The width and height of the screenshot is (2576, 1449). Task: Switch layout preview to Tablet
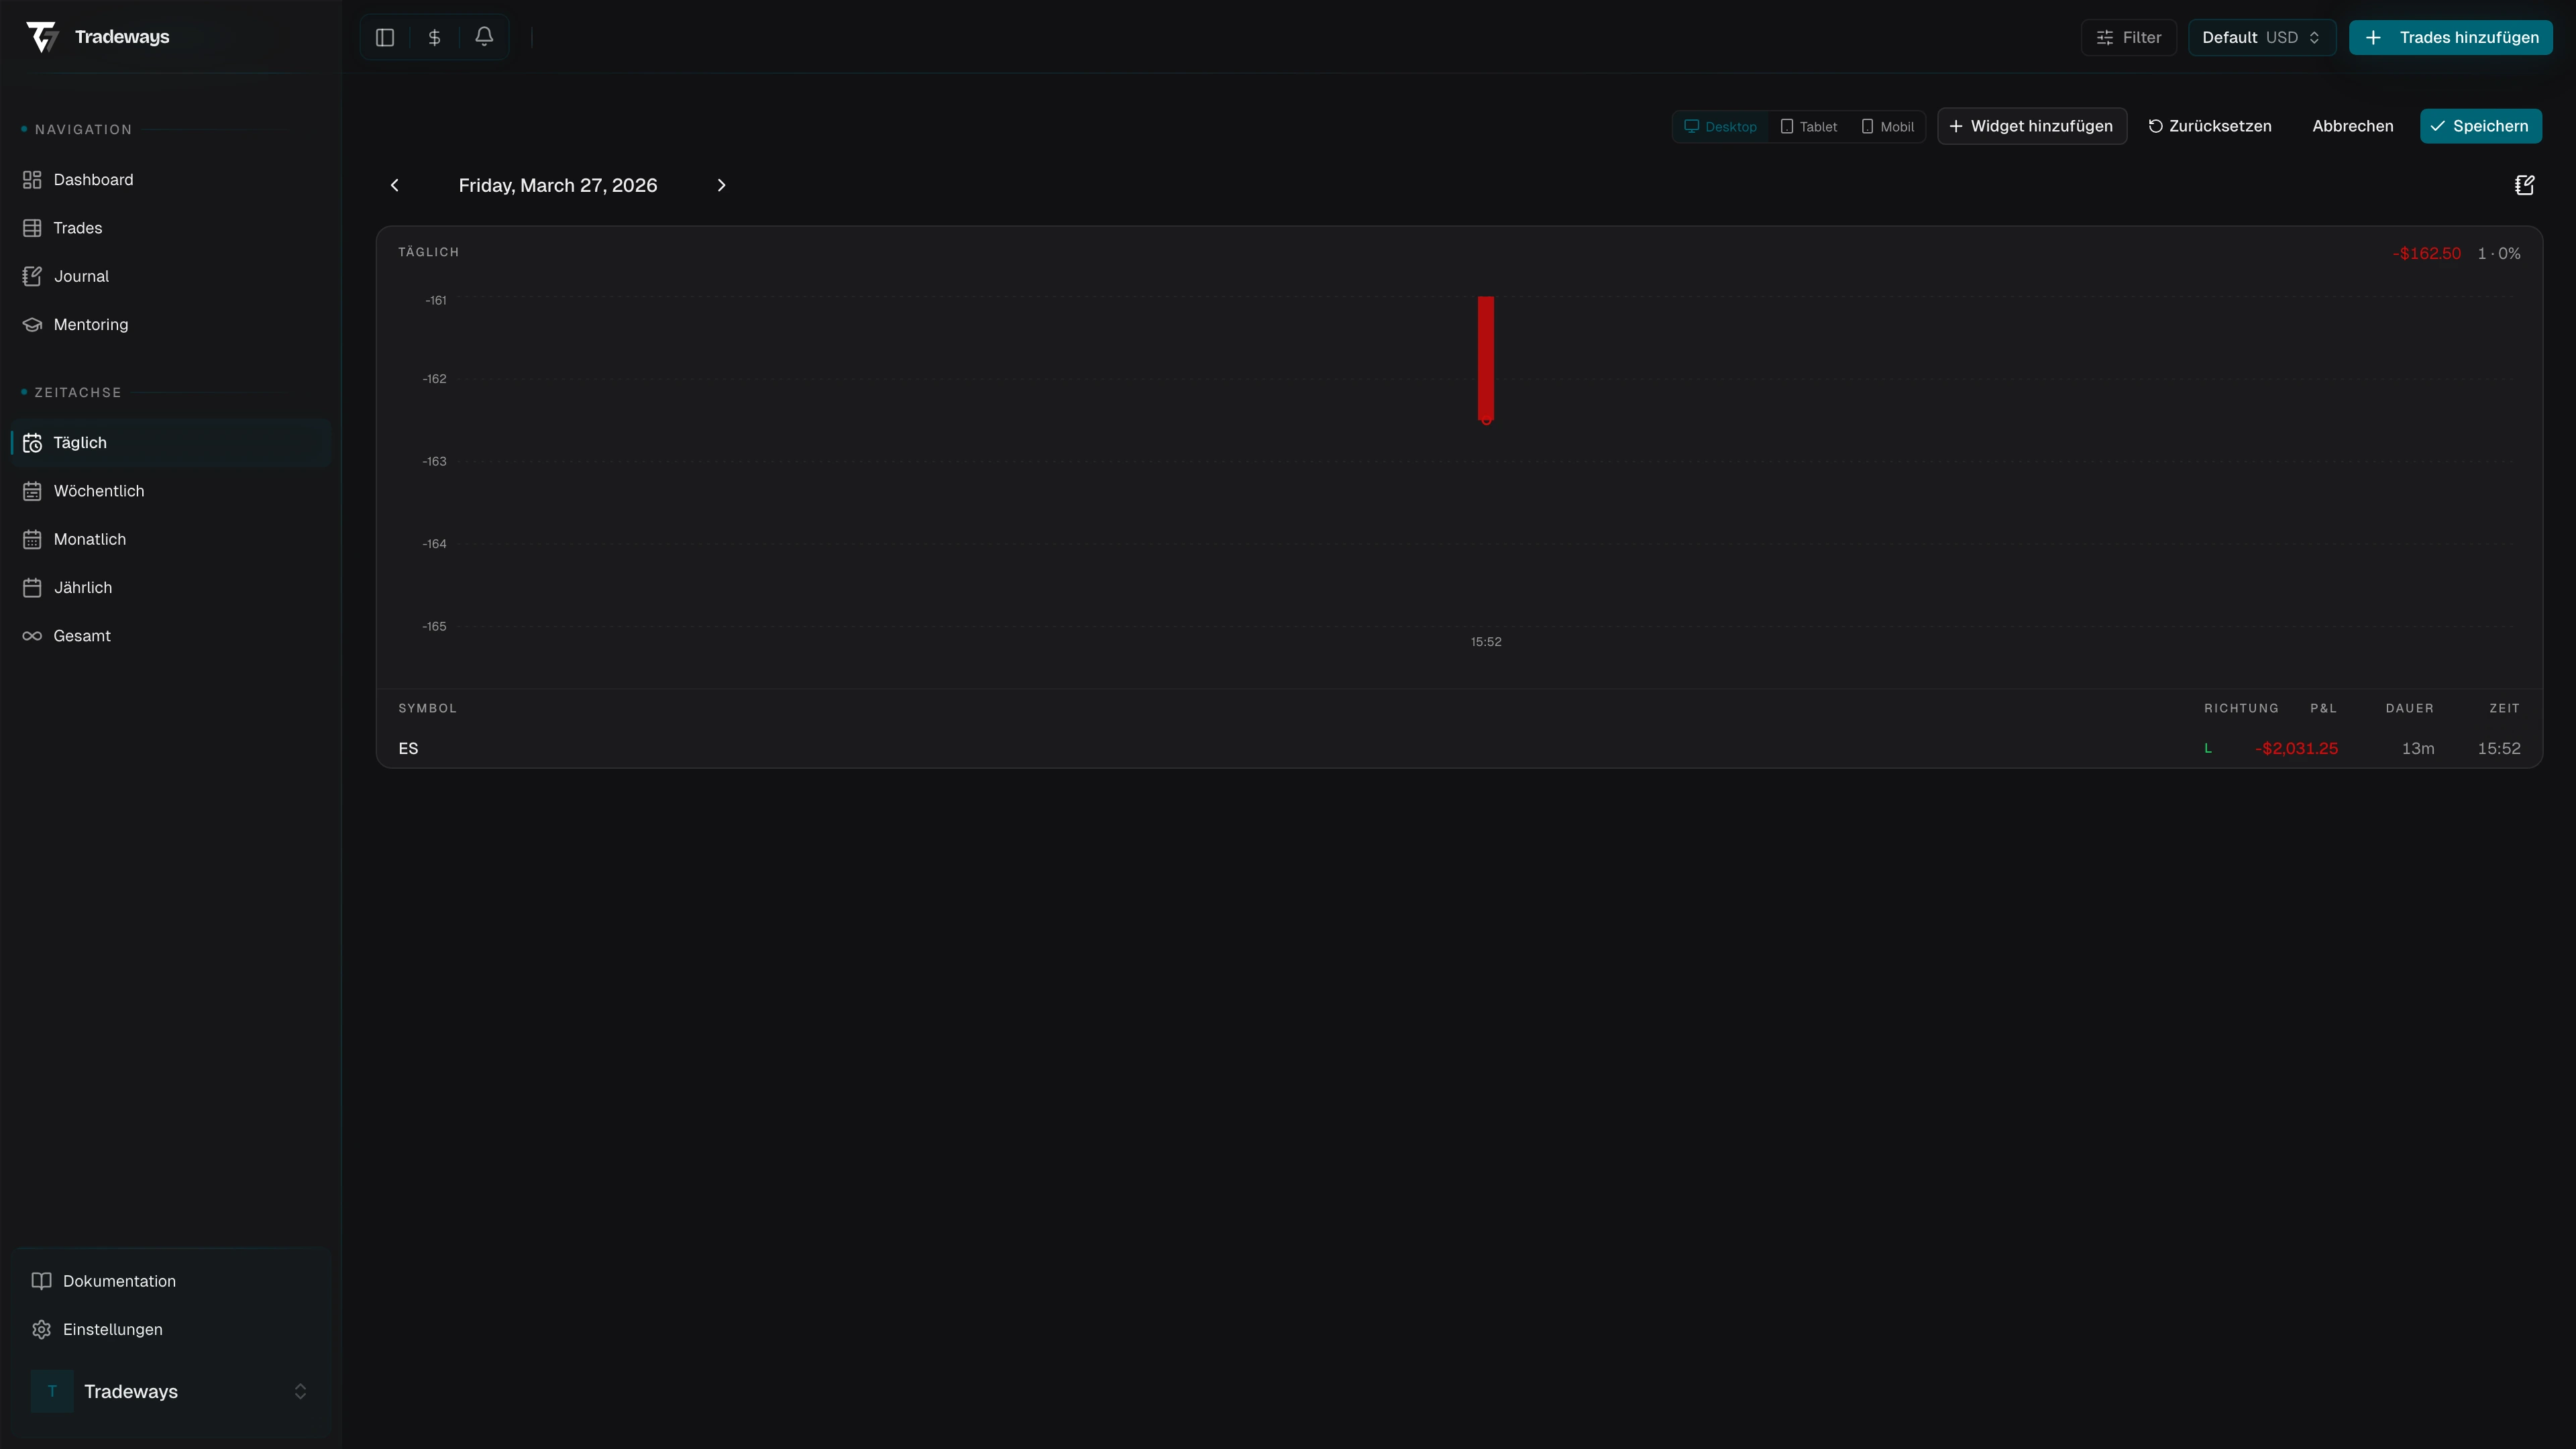[x=1809, y=126]
